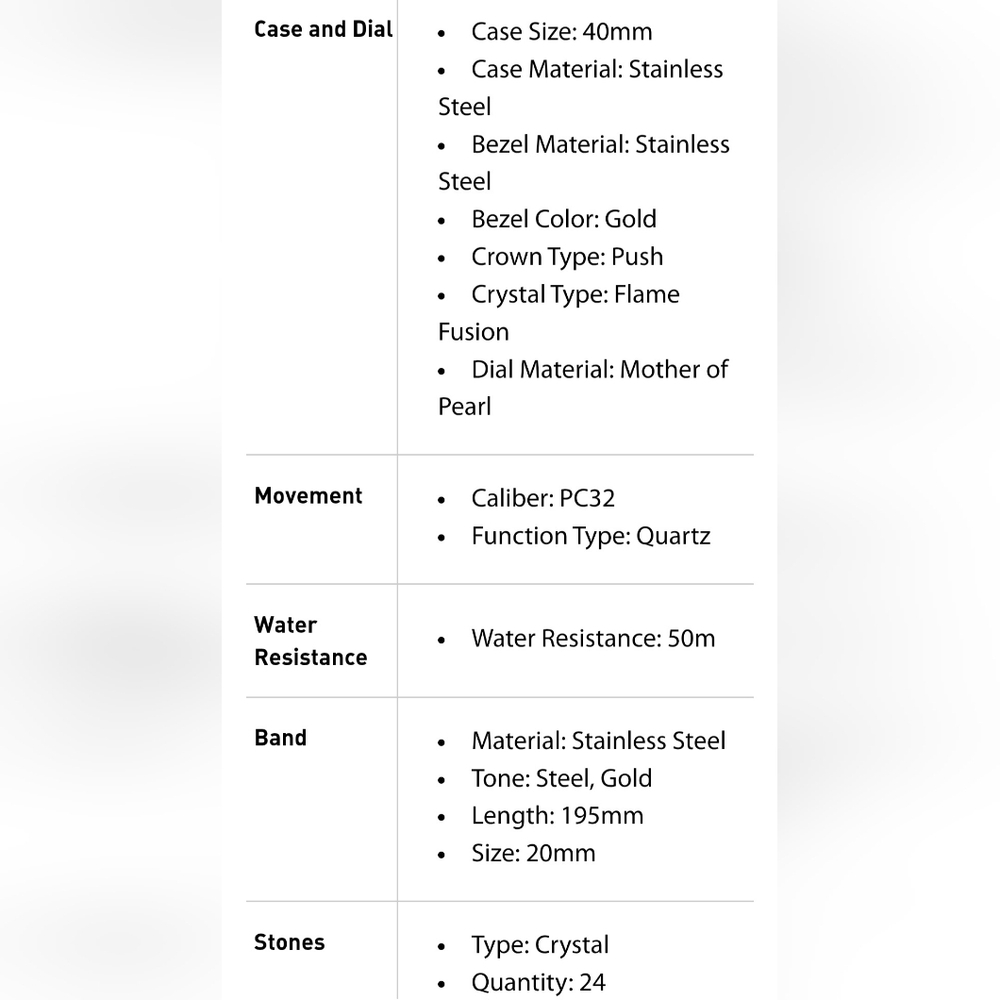Click the Bezel Color: Gold line
This screenshot has width=1000, height=1000.
pyautogui.click(x=564, y=219)
